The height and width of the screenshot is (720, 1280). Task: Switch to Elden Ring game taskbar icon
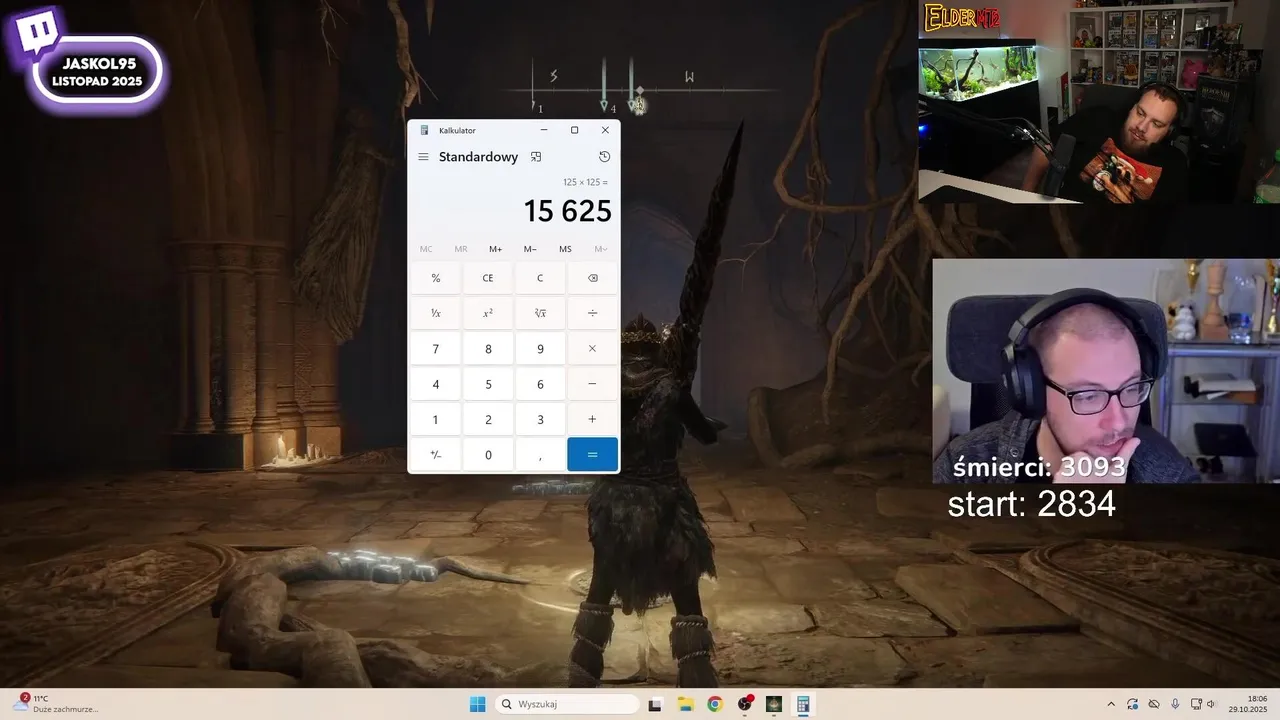(773, 704)
